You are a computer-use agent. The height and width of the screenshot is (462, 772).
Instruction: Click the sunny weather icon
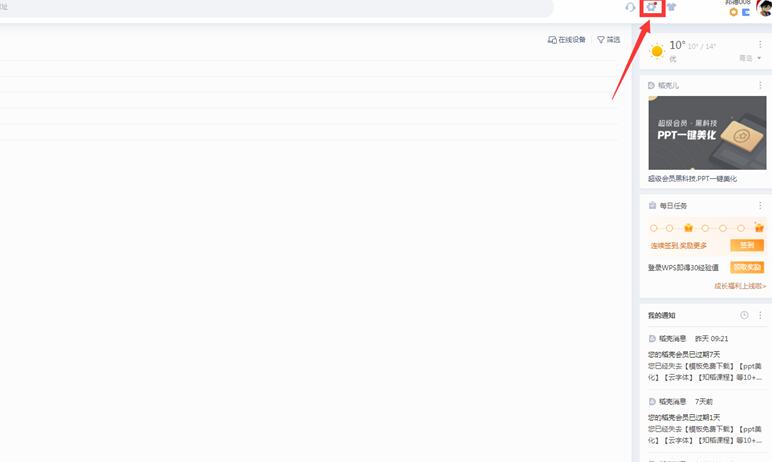click(x=657, y=51)
